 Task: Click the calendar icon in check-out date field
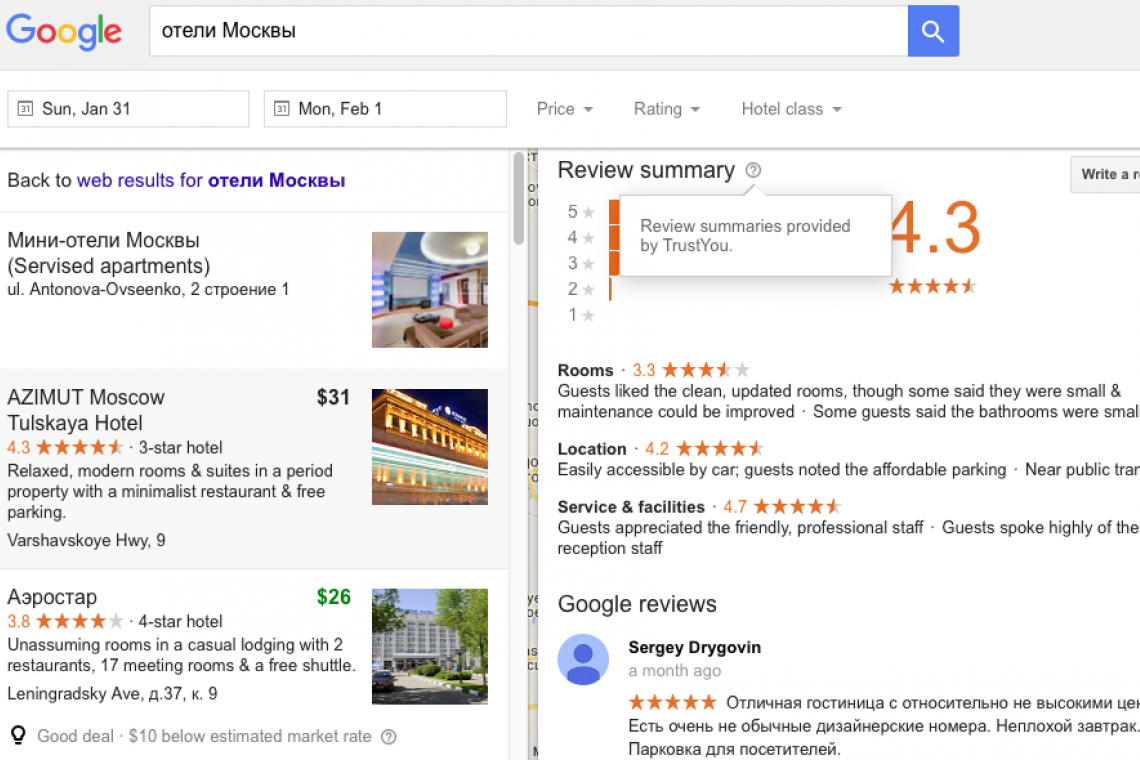282,109
